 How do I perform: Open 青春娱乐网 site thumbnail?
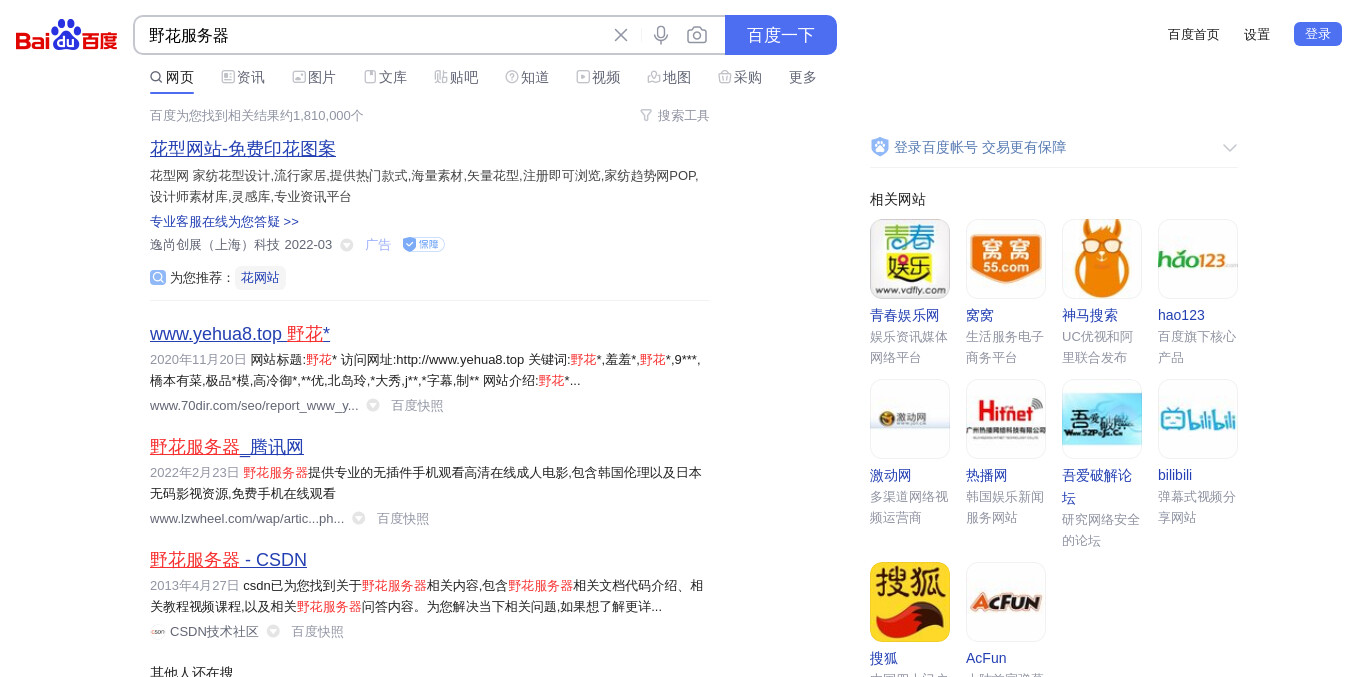click(x=910, y=259)
